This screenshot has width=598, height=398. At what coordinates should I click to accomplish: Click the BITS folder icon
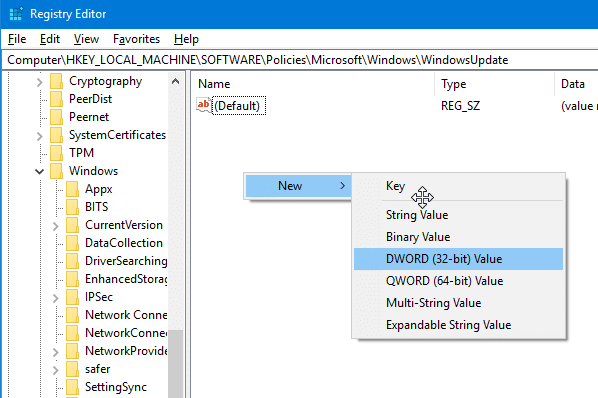point(72,207)
